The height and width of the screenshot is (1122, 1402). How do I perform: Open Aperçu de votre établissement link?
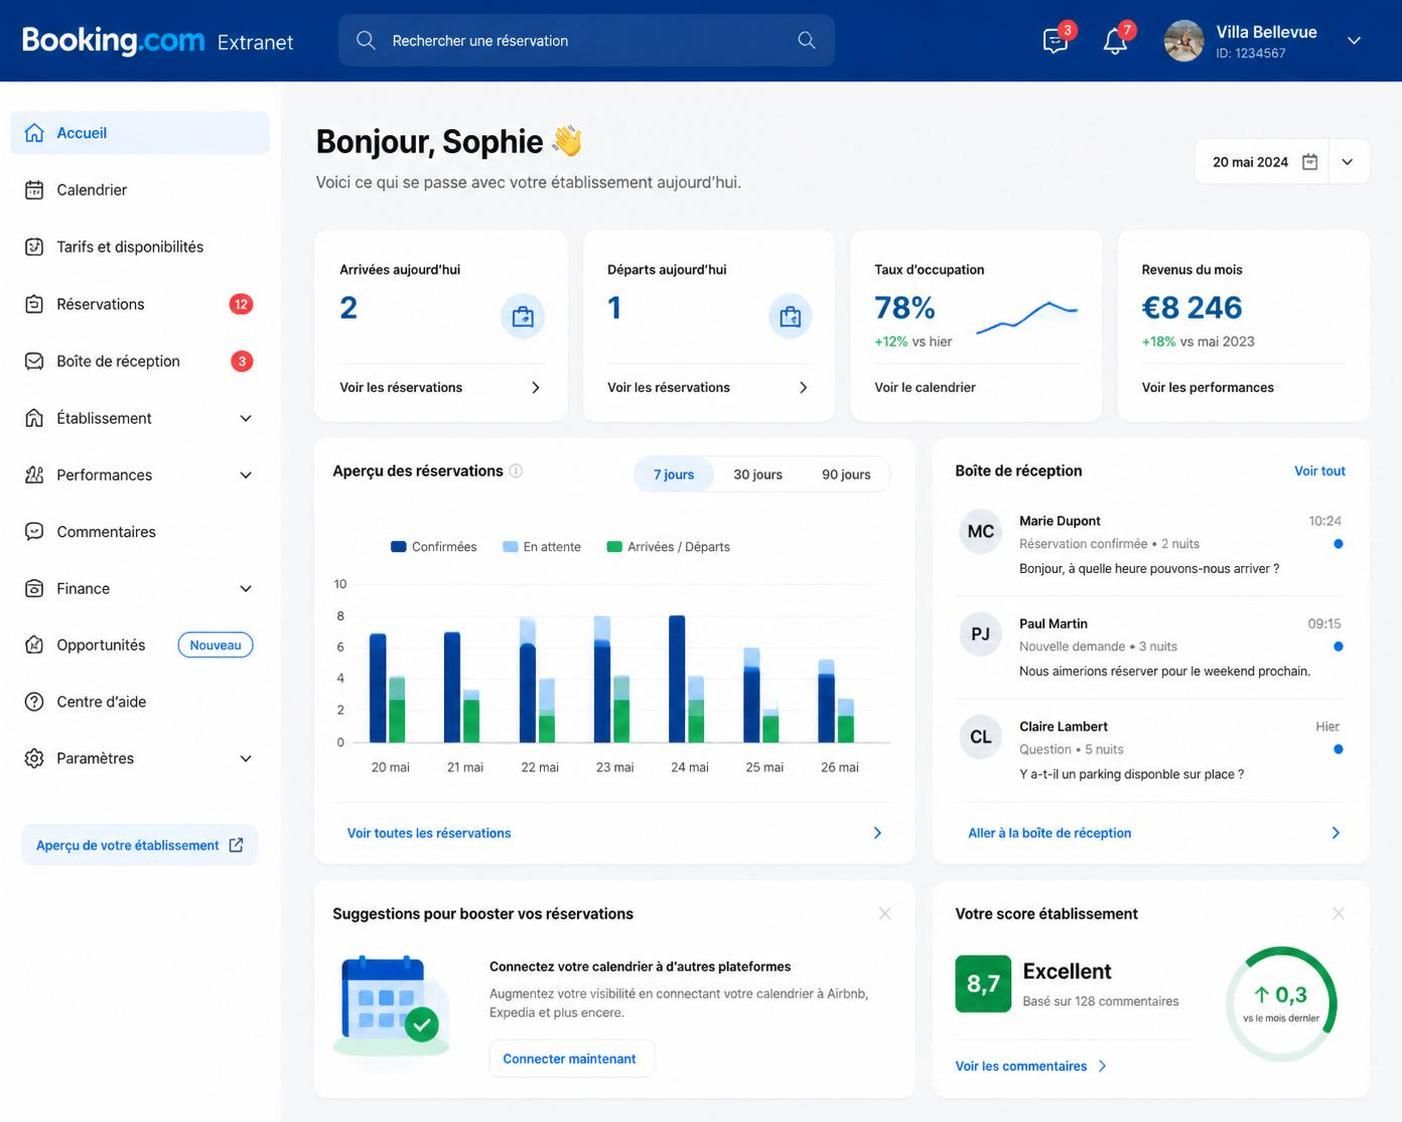pyautogui.click(x=140, y=845)
